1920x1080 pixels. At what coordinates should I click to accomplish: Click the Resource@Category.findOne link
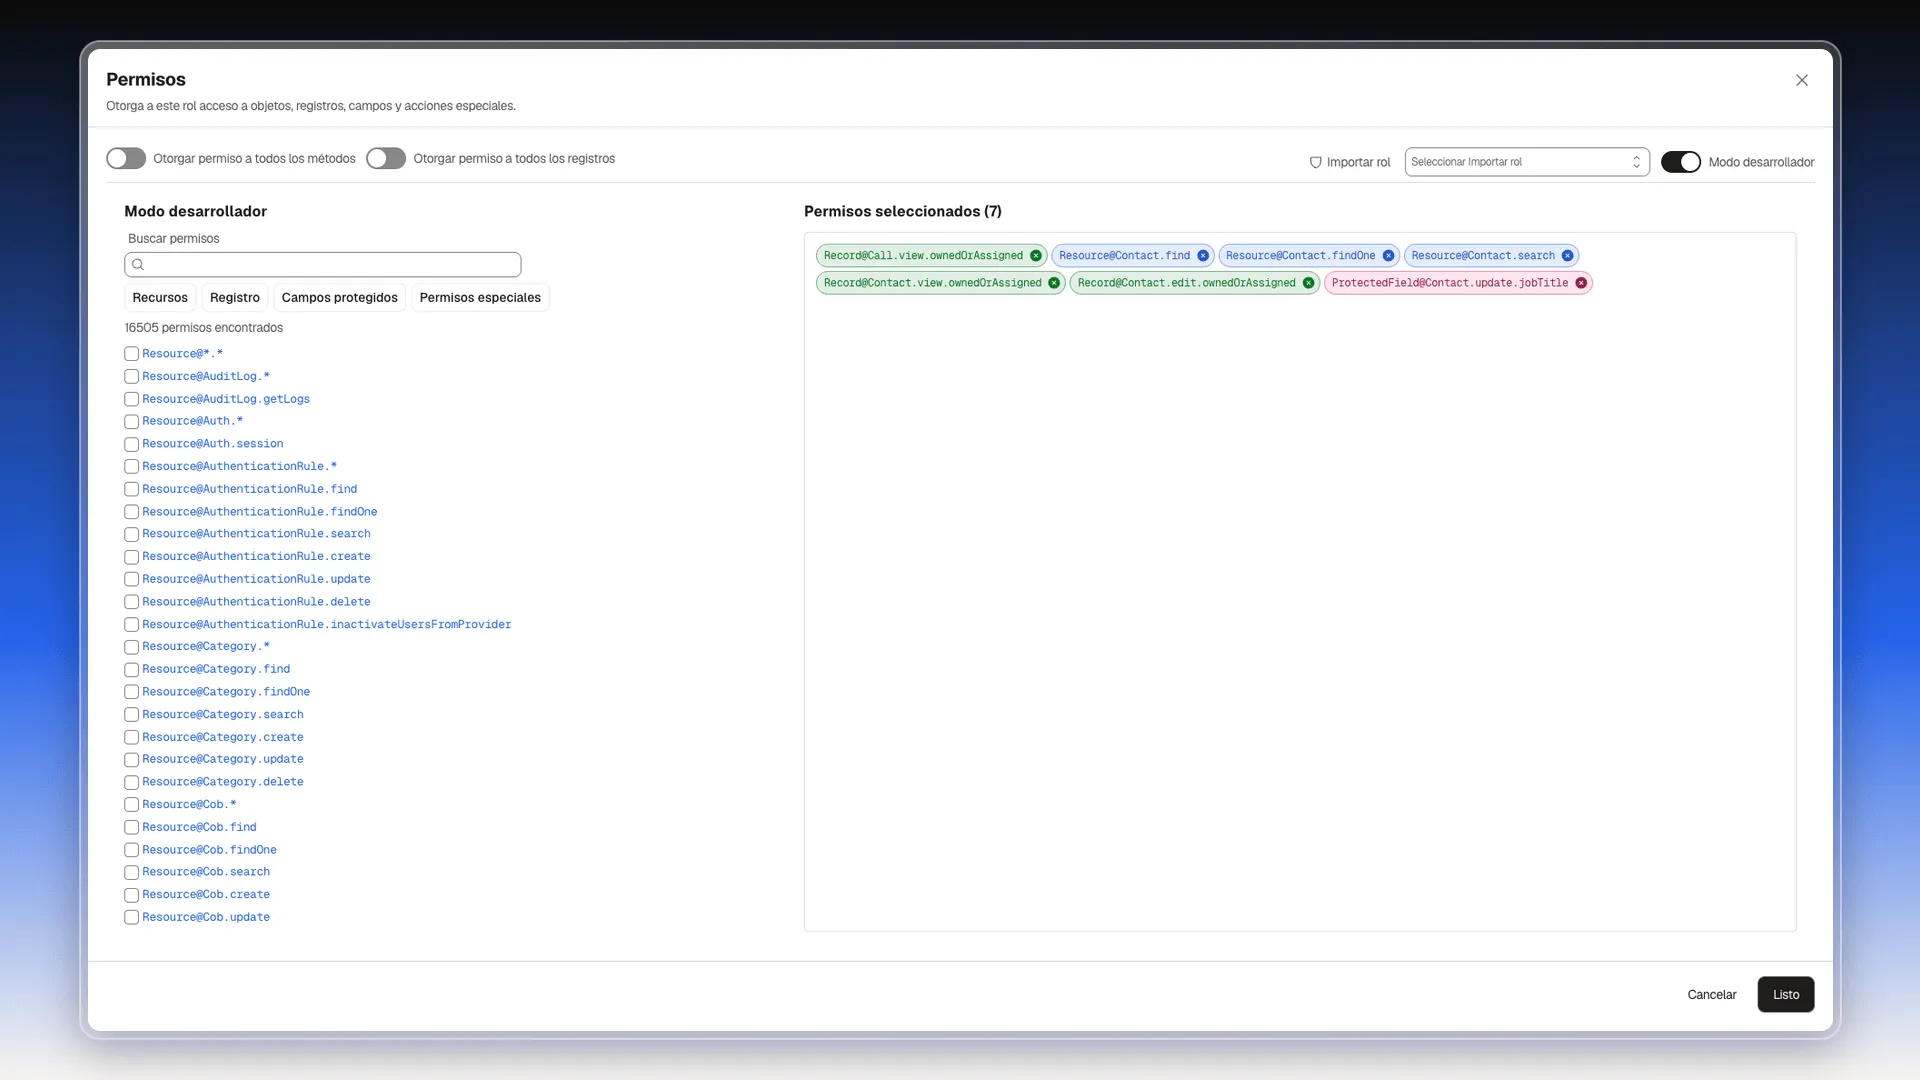[226, 692]
